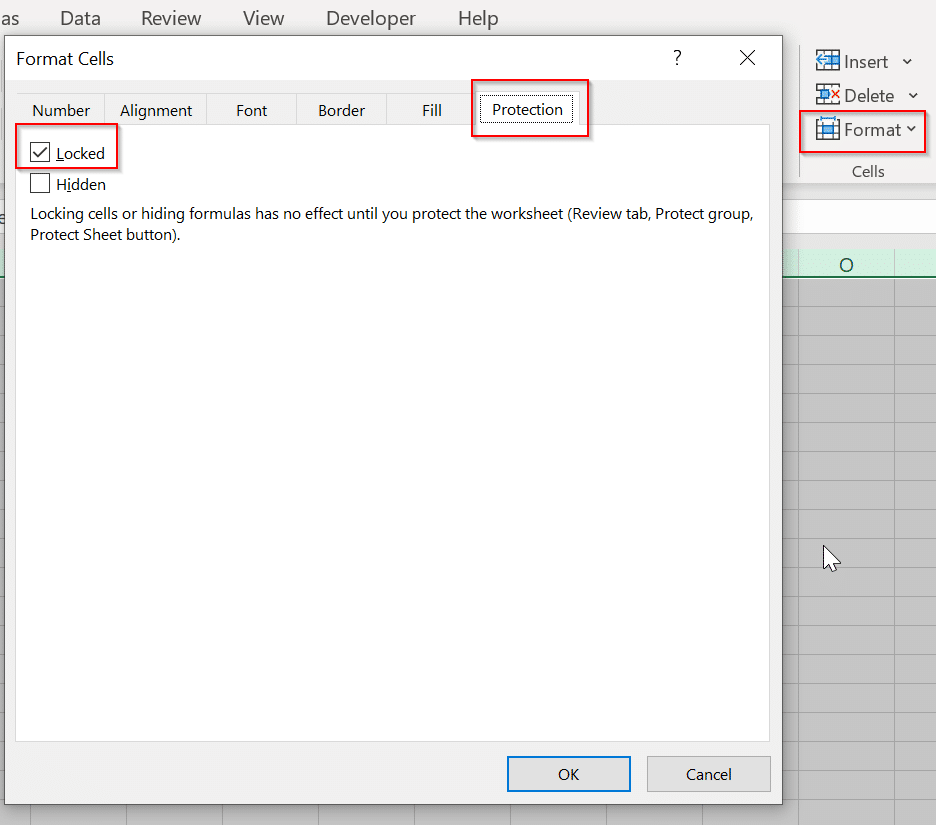Image resolution: width=936 pixels, height=825 pixels.
Task: Select the Border tab
Action: click(x=341, y=110)
